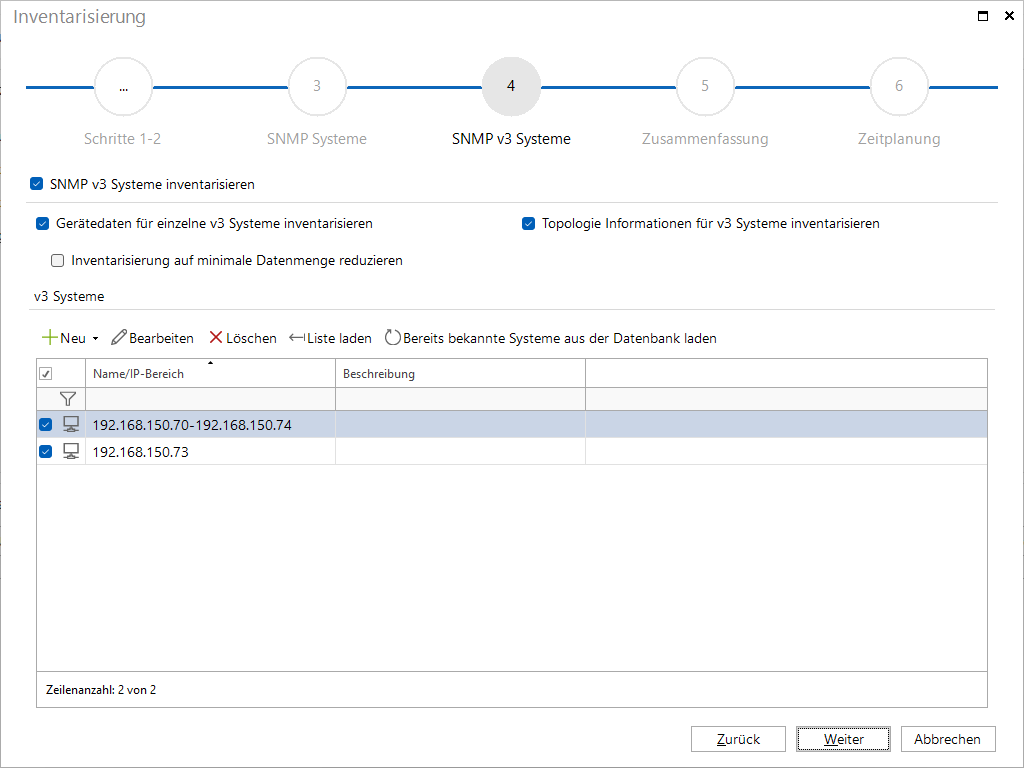This screenshot has height=768, width=1024.
Task: Click Beschreibung filter input field
Action: [x=460, y=399]
